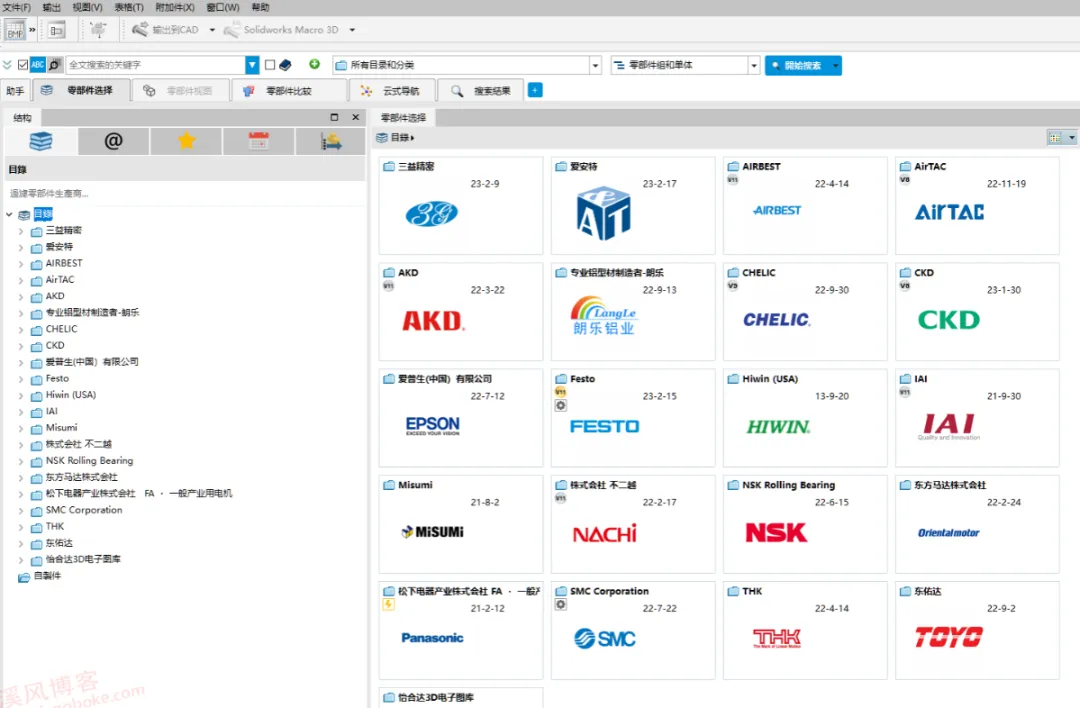Viewport: 1080px width, 708px height.
Task: Select the catalog stack icon in structure panel
Action: point(41,141)
